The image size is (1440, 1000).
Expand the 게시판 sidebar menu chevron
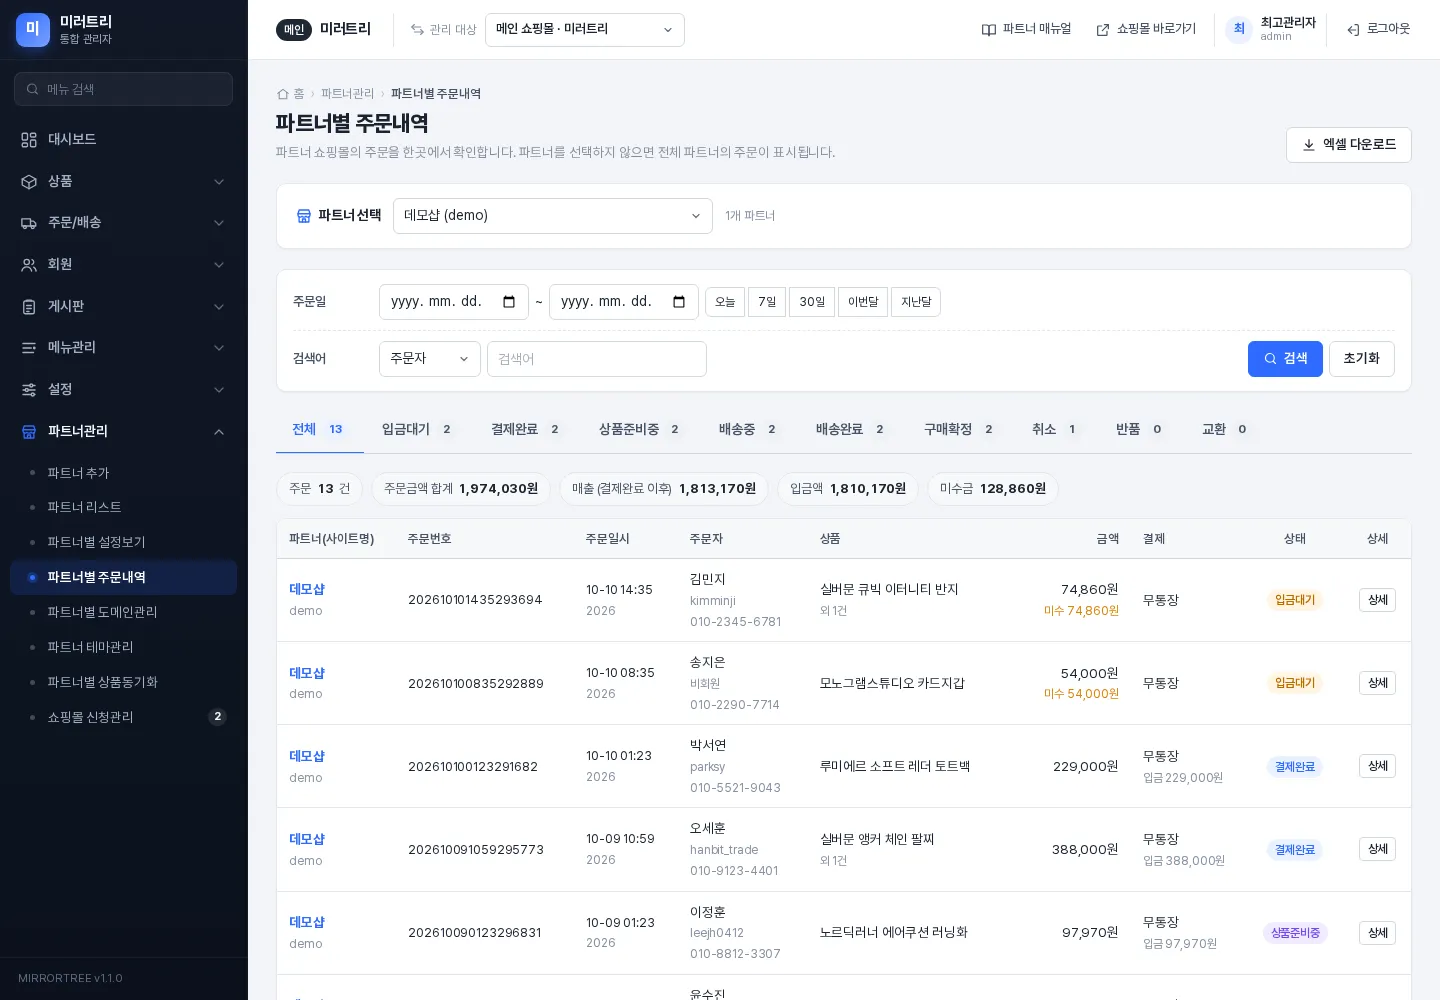(x=219, y=307)
